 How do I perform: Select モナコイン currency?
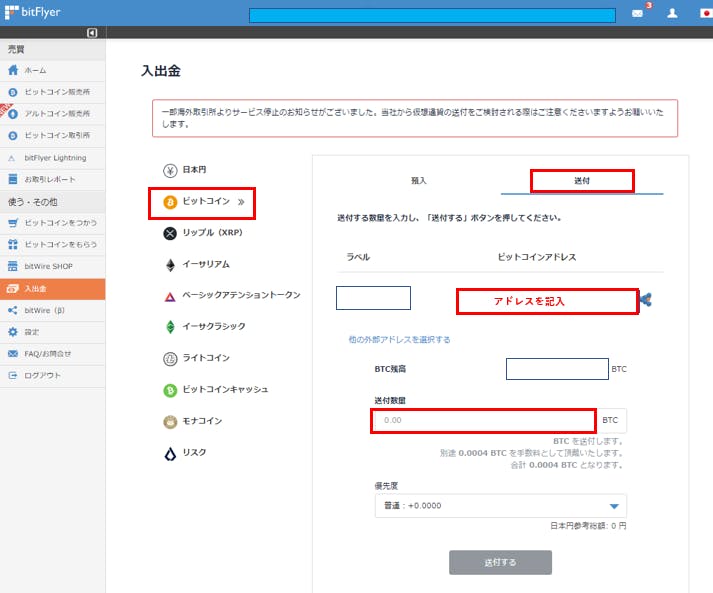193,421
